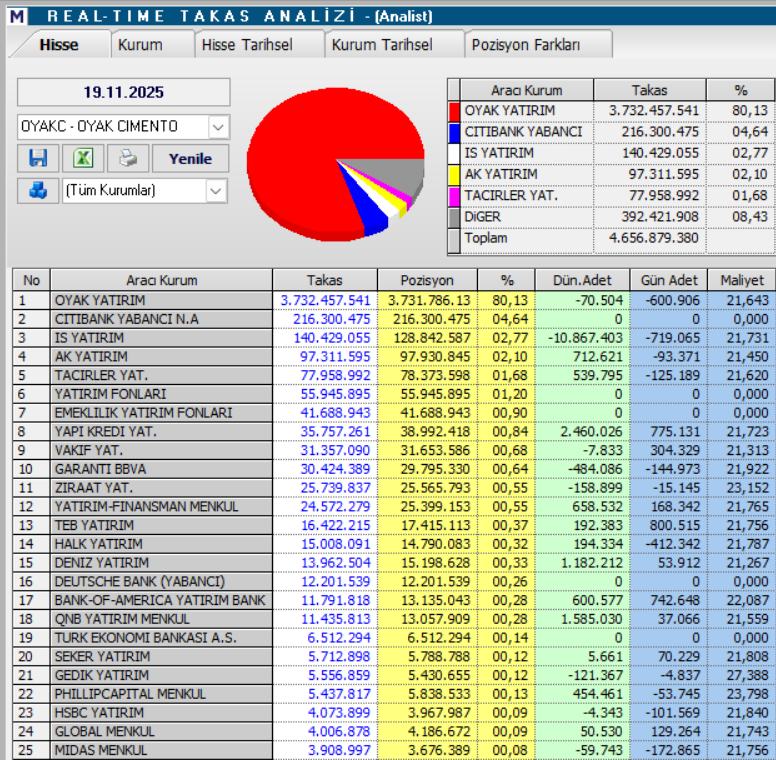
Task: Click Pozisyon value 97.930.845
Action: click(x=435, y=357)
